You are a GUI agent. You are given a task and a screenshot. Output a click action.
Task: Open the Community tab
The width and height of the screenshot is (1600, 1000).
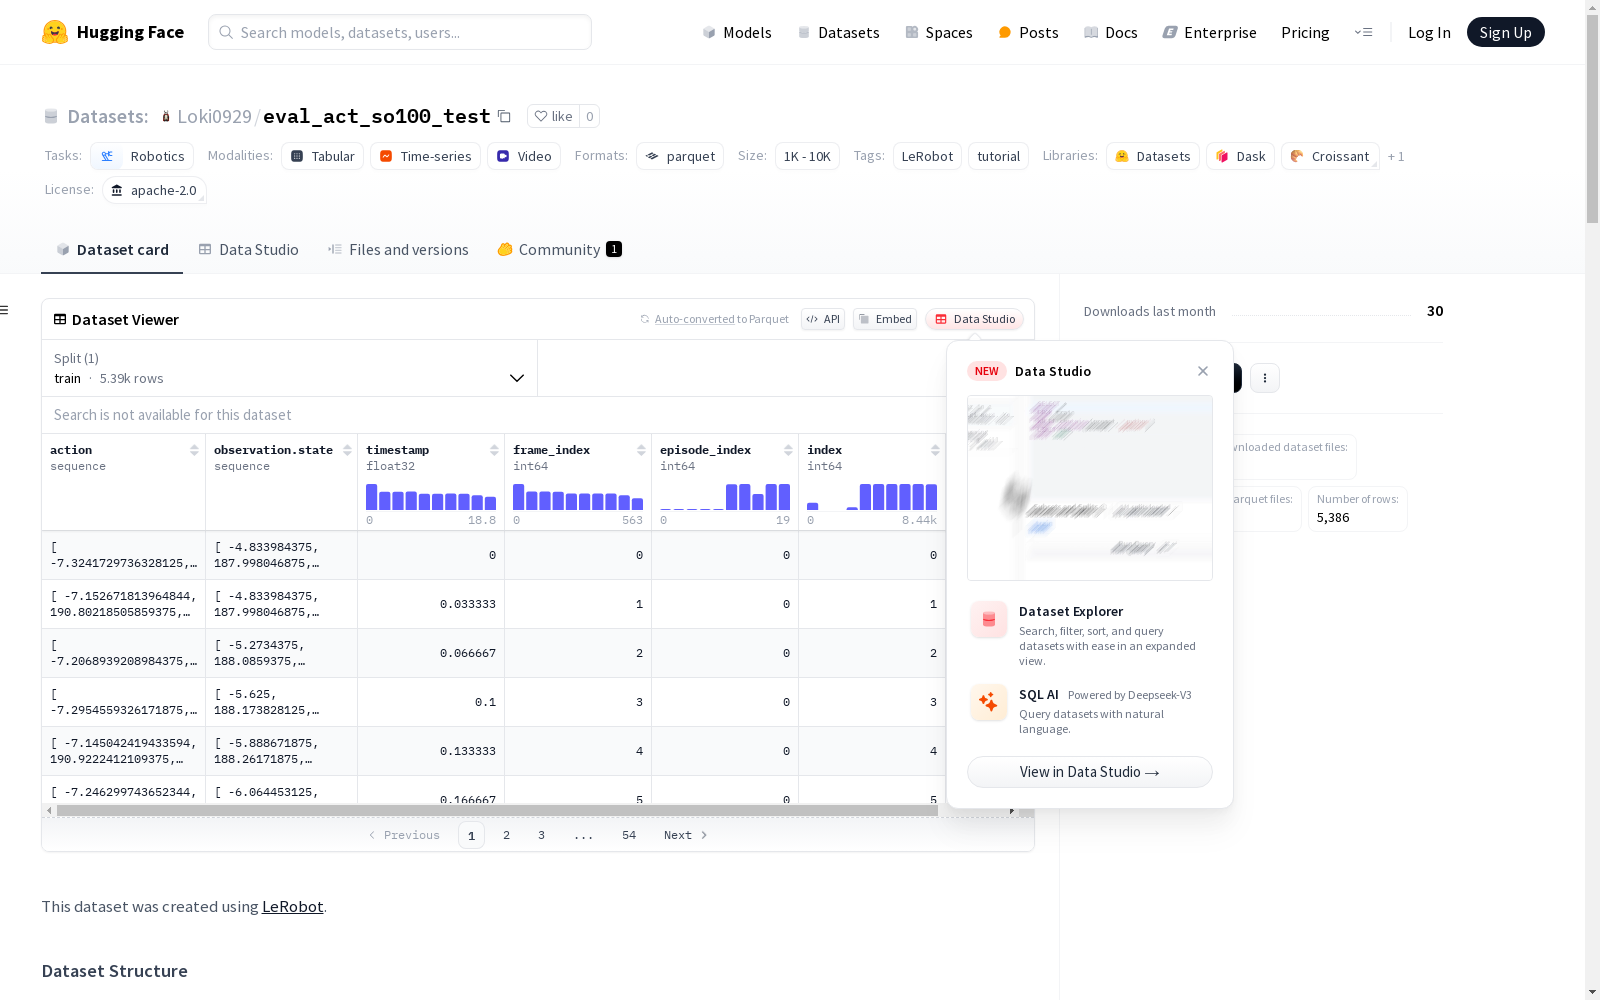pos(560,250)
